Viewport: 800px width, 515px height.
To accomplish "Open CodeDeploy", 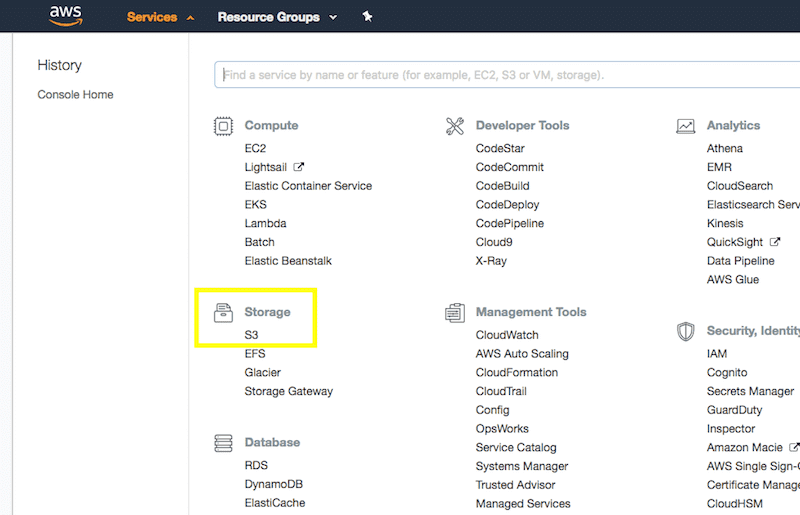I will point(507,205).
